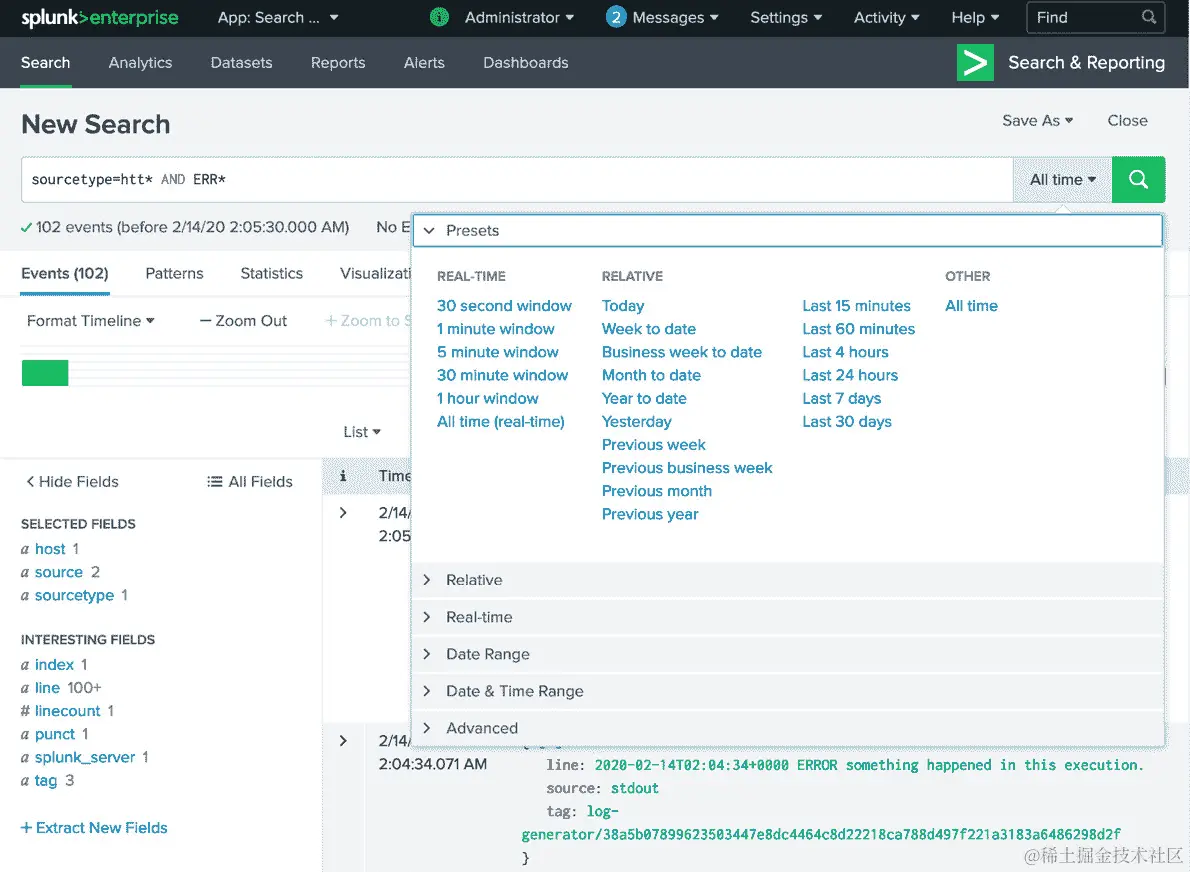This screenshot has height=872, width=1190.
Task: Select Previous business week preset
Action: click(687, 468)
